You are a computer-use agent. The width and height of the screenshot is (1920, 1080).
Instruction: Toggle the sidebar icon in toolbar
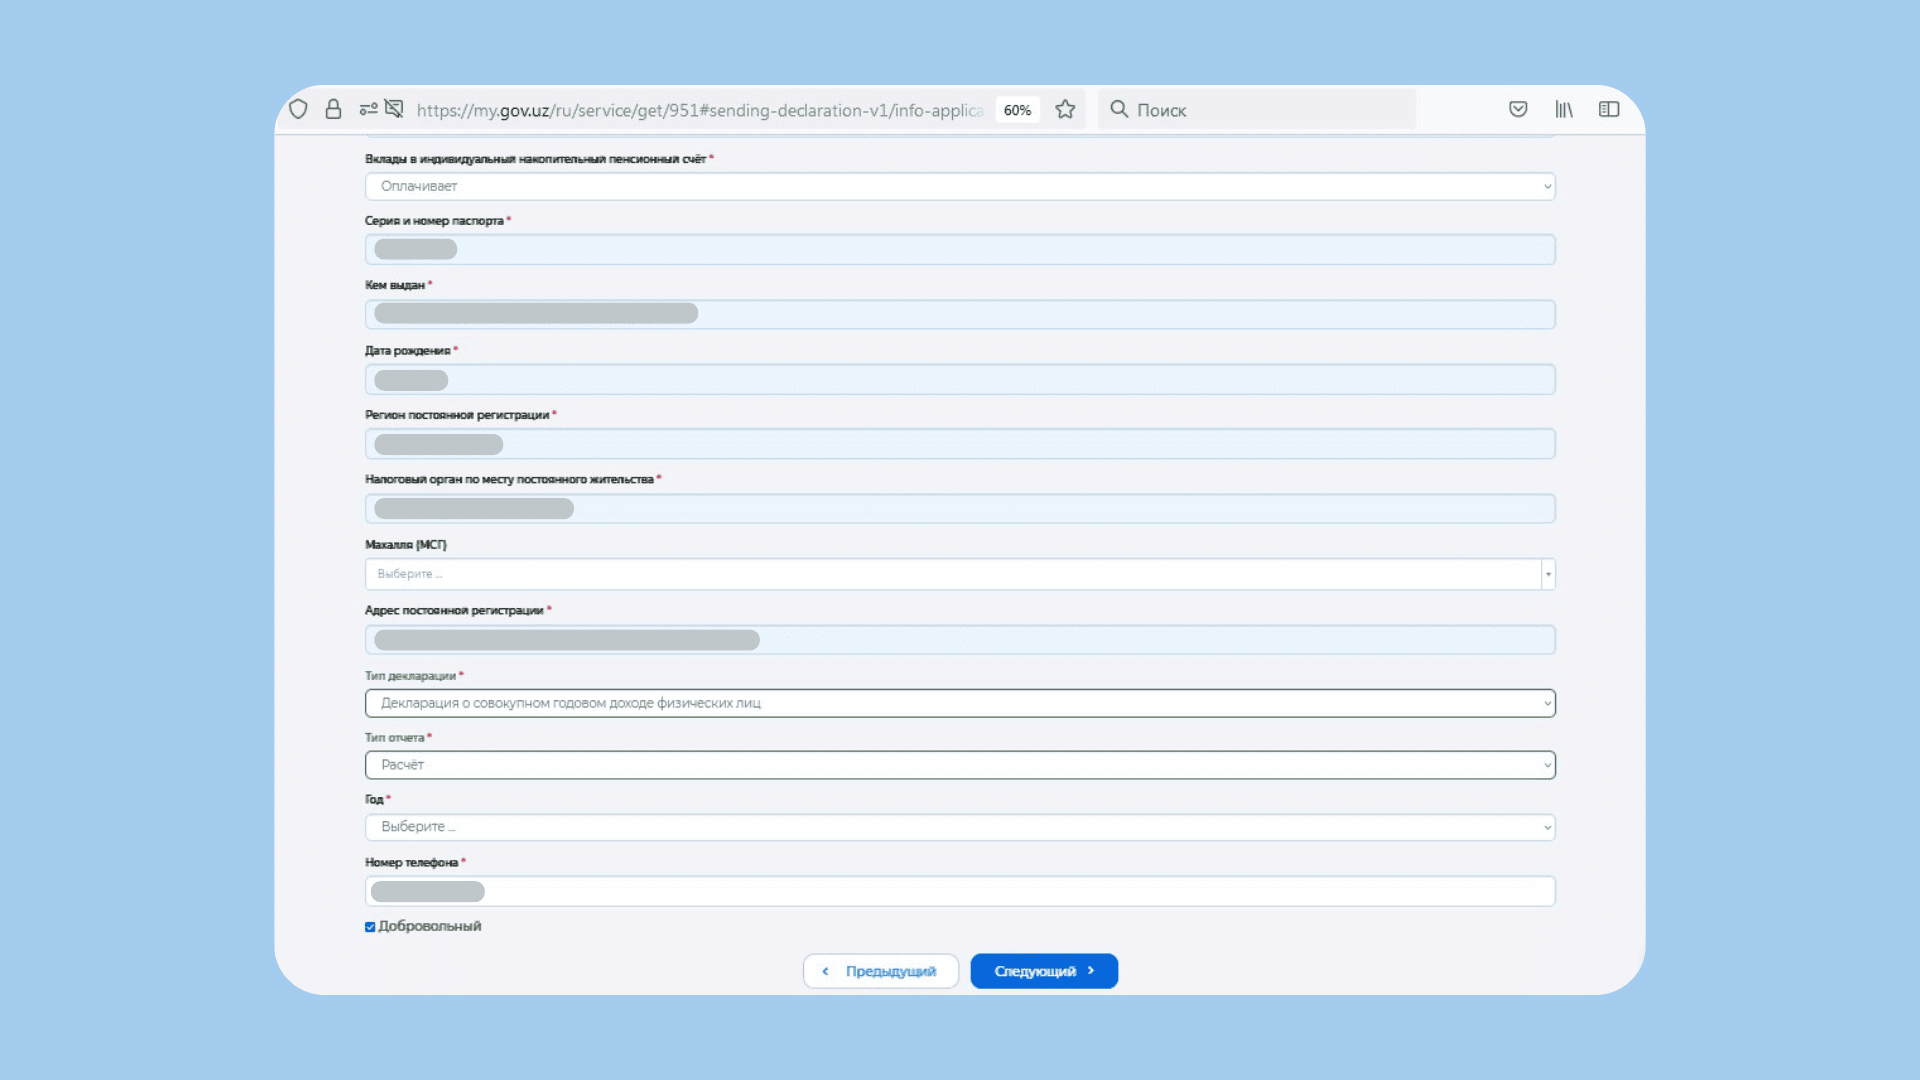1609,109
